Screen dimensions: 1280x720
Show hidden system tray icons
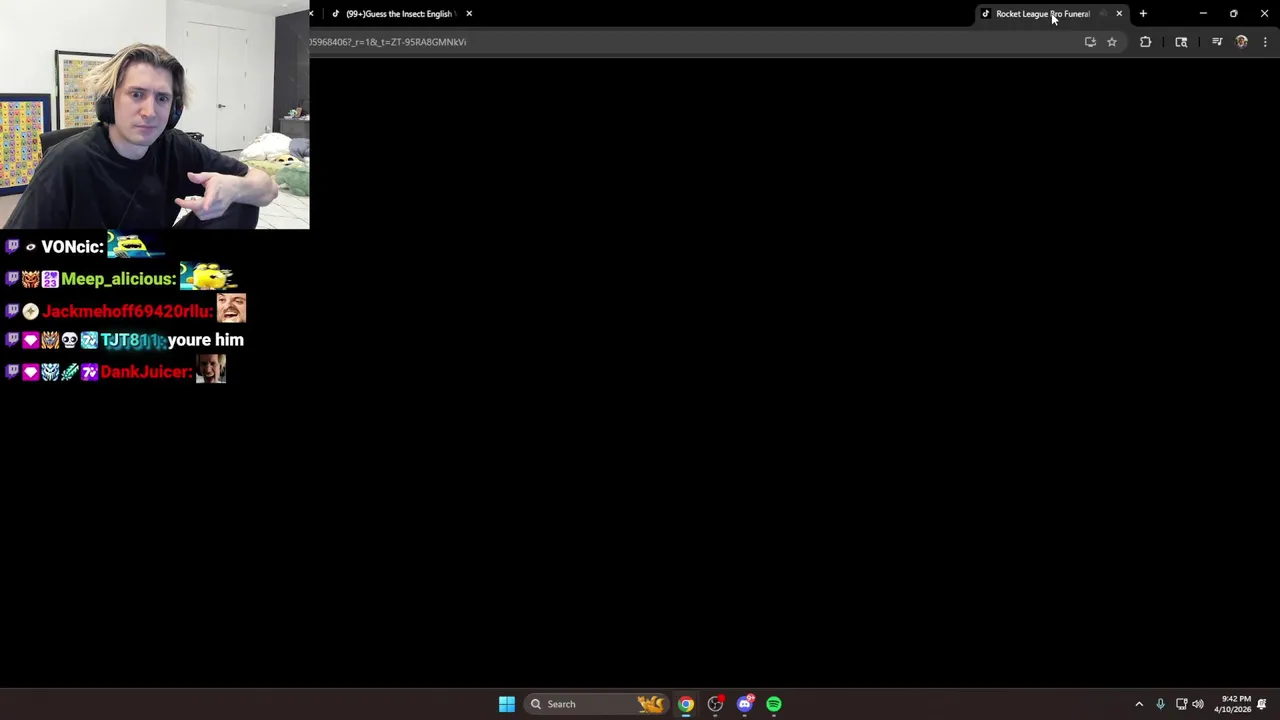1139,704
